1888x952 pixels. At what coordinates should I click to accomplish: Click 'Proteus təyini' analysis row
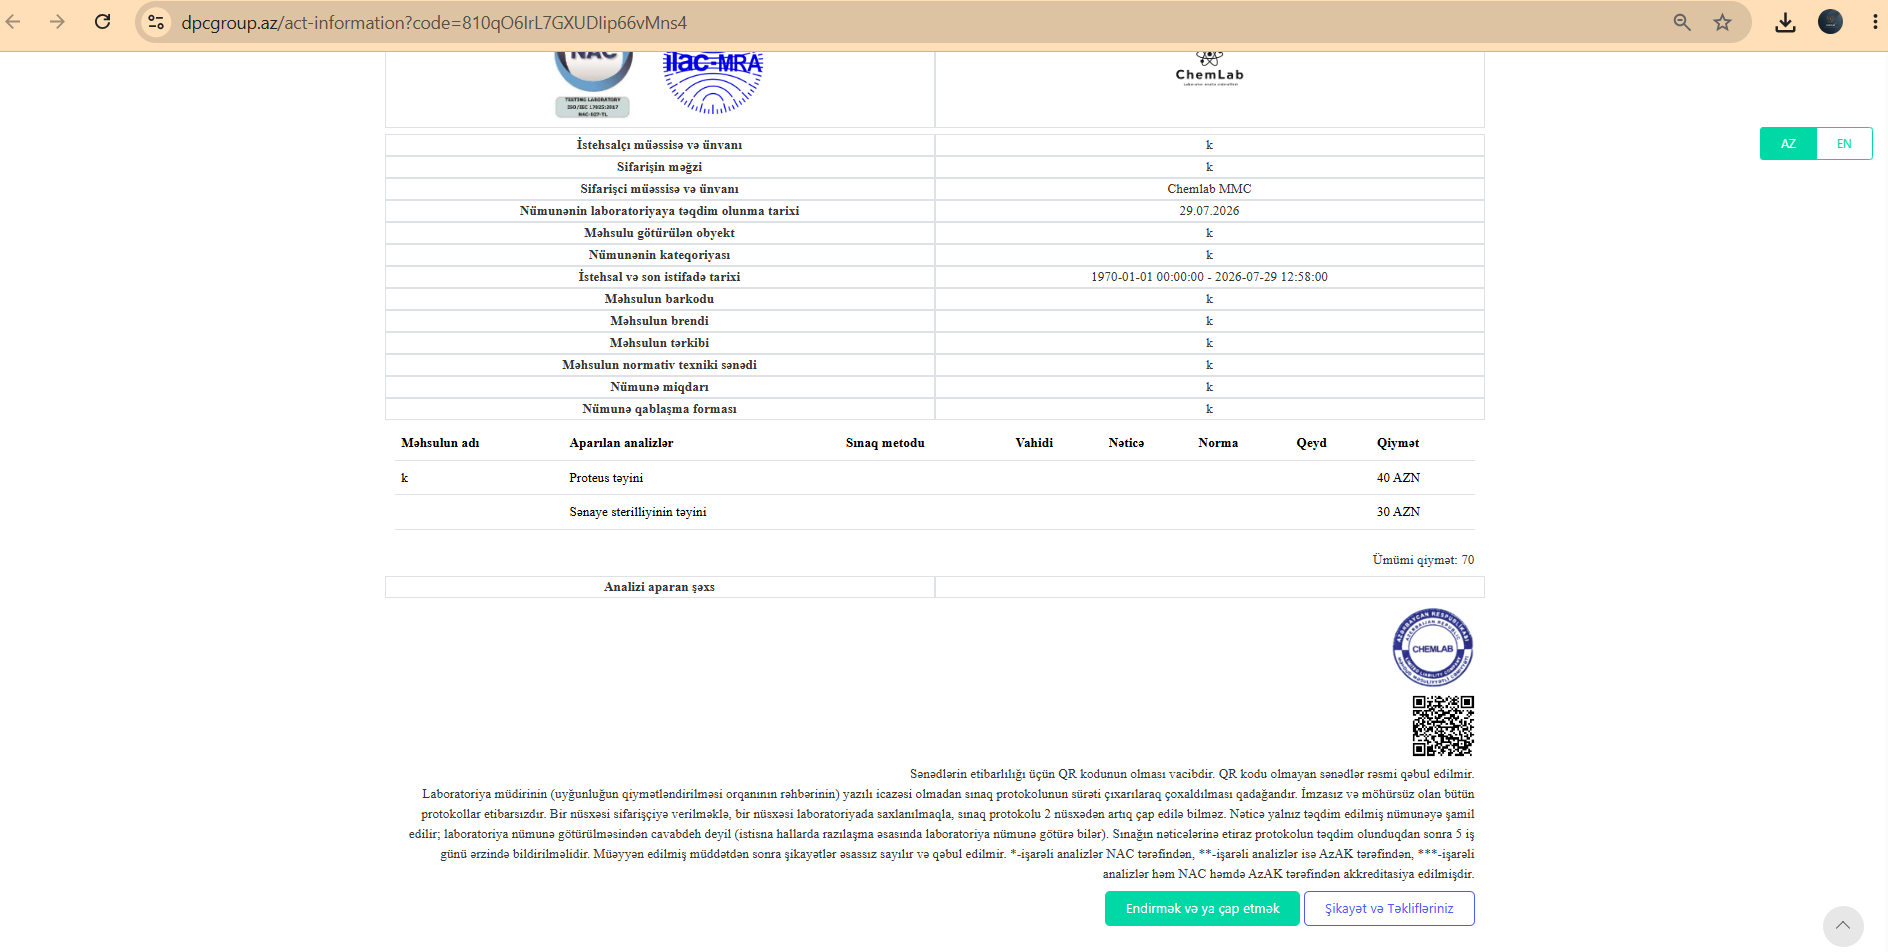tap(606, 478)
